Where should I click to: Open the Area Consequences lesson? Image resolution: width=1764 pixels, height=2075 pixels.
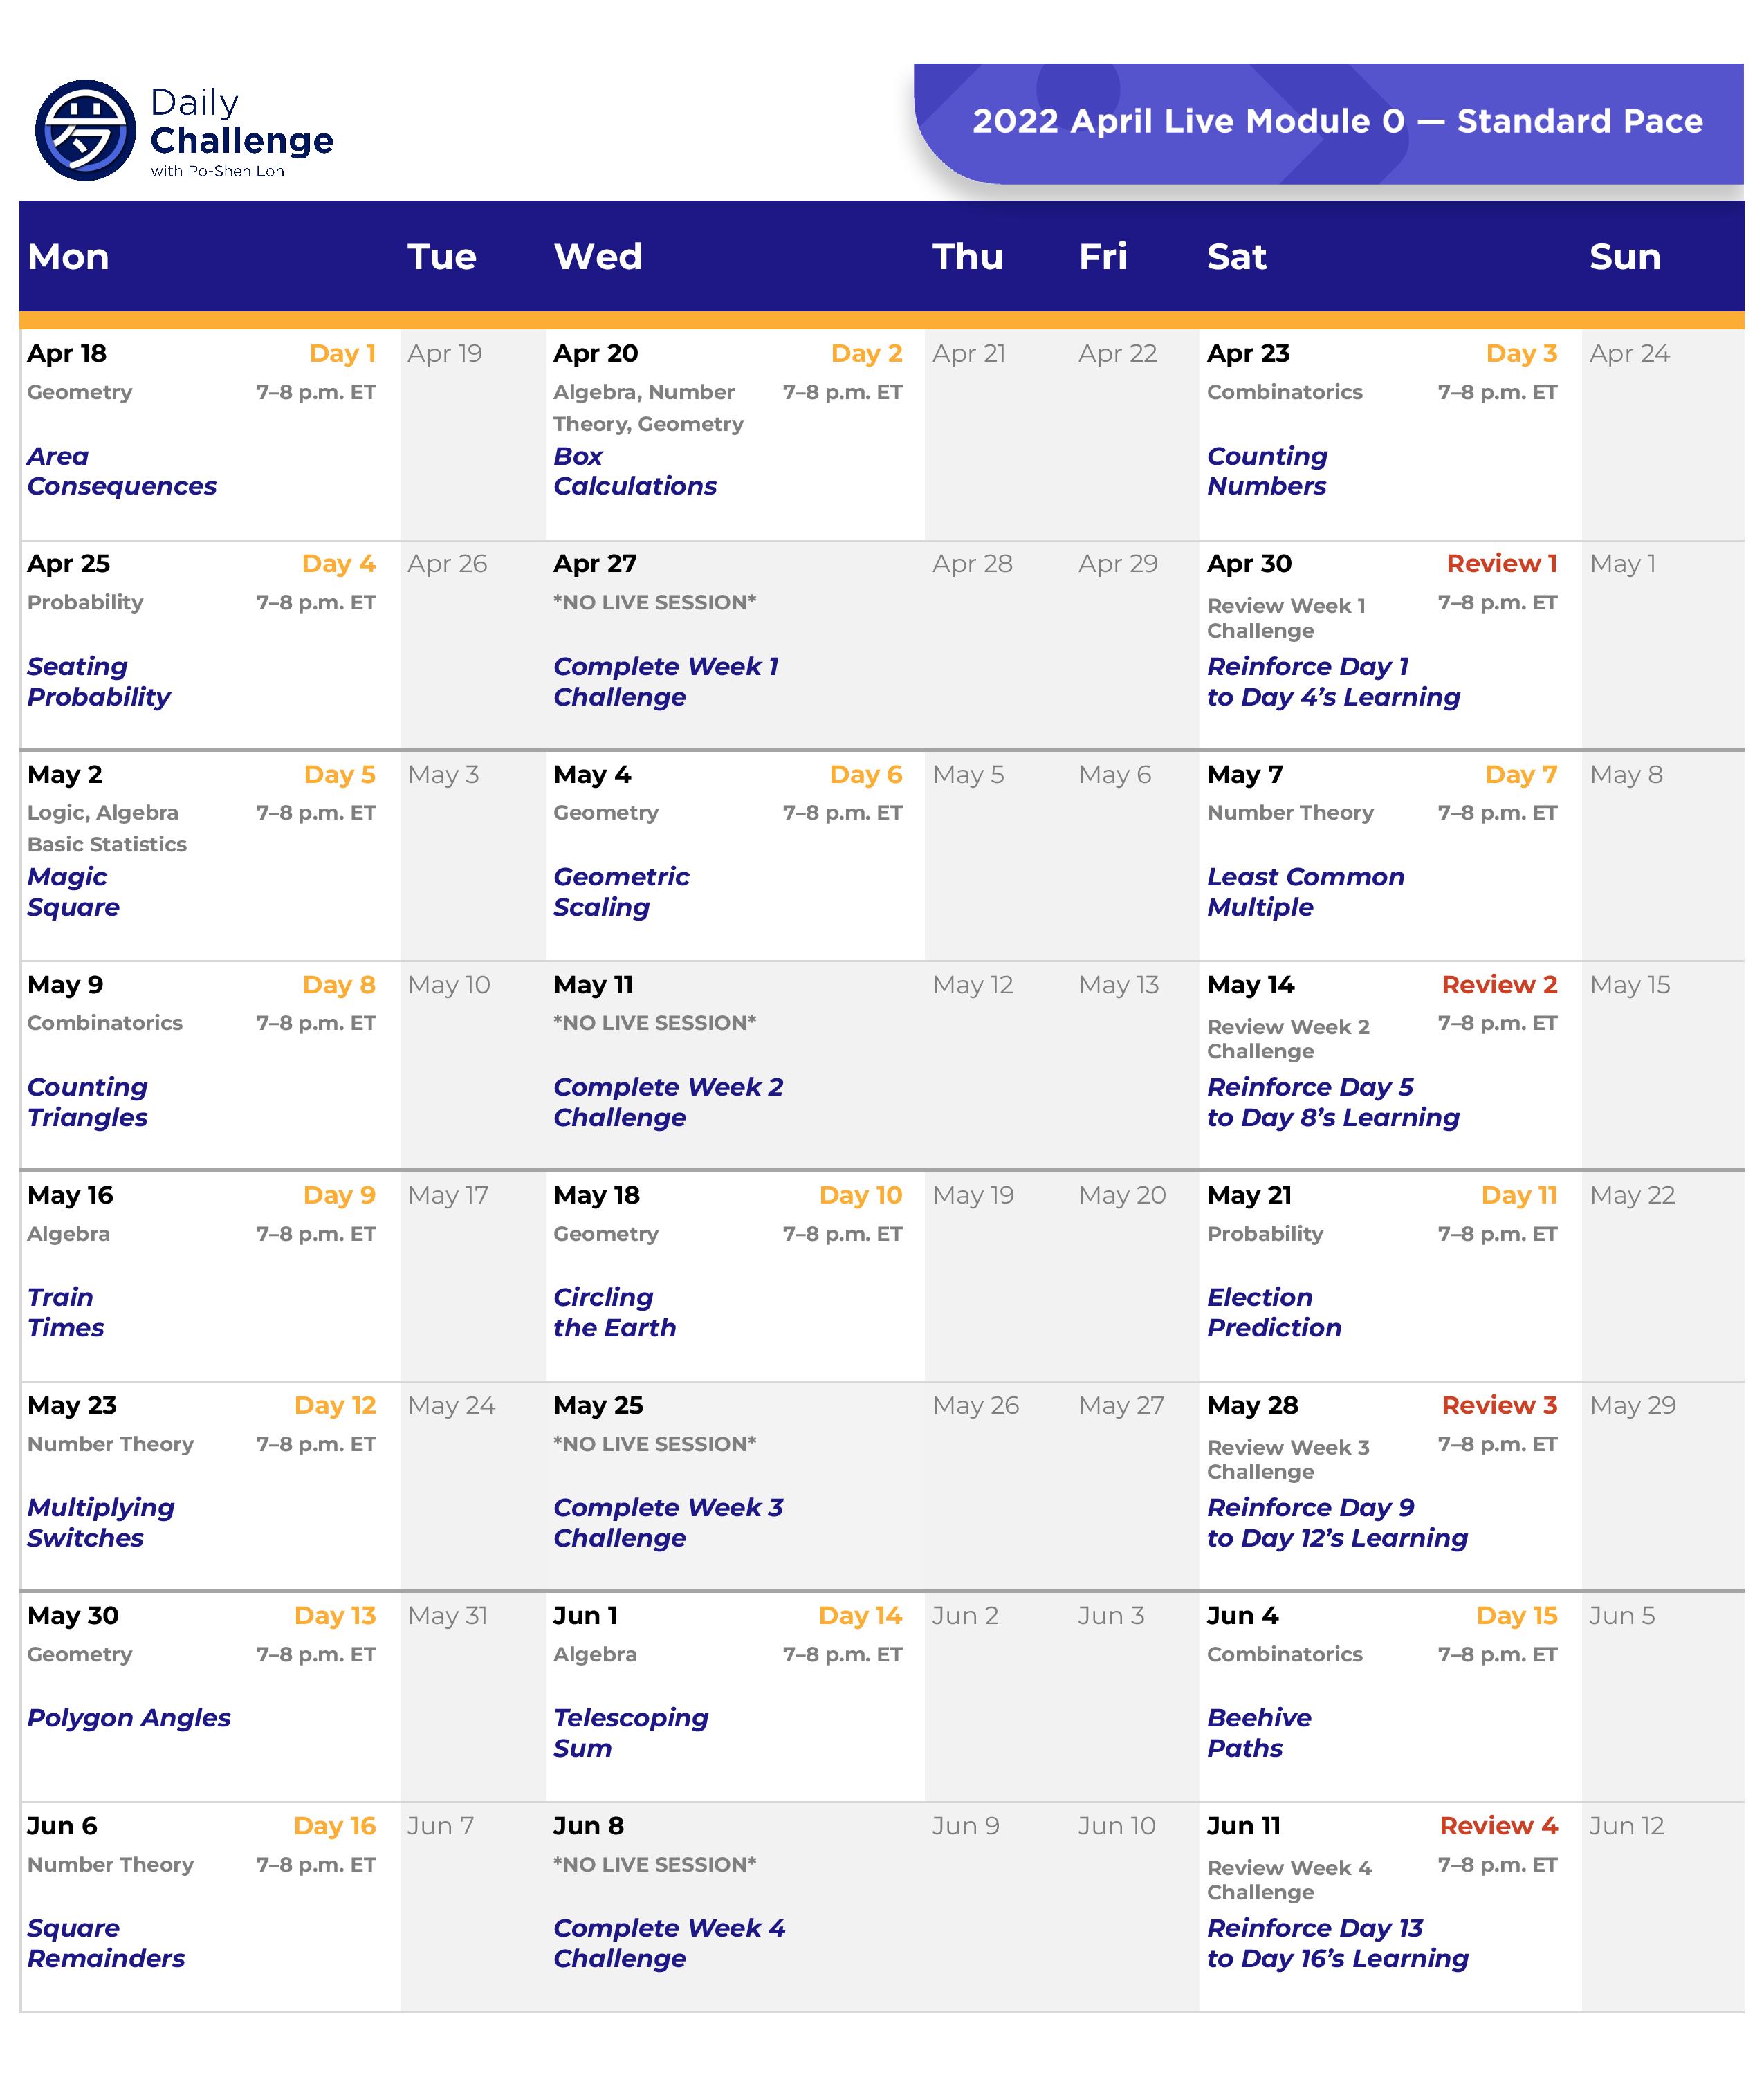(x=121, y=471)
